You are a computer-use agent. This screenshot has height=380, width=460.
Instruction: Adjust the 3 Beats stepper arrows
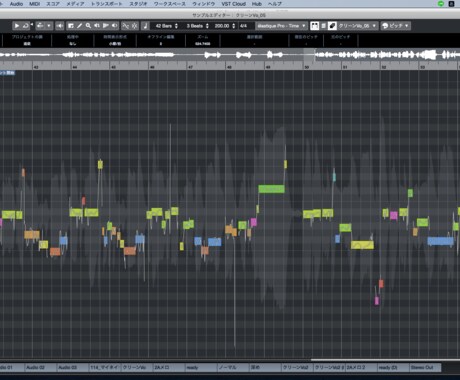click(x=207, y=26)
